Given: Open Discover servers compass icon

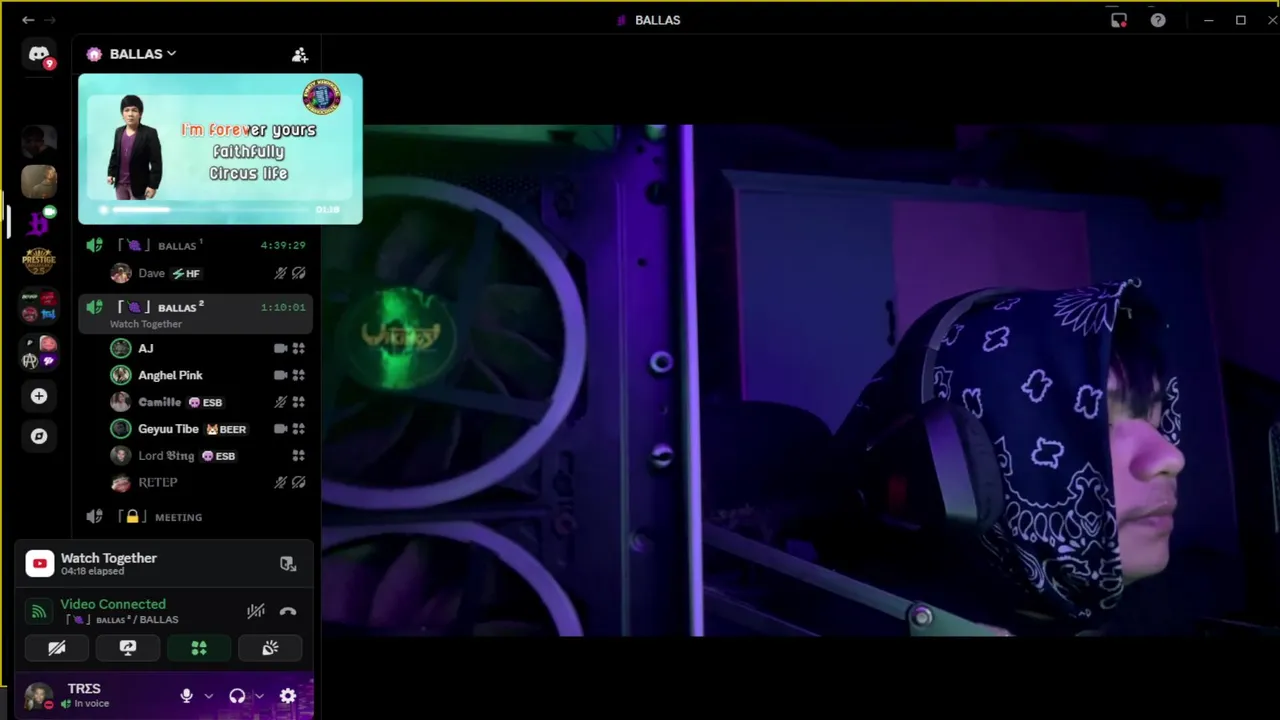Looking at the screenshot, I should [x=39, y=436].
